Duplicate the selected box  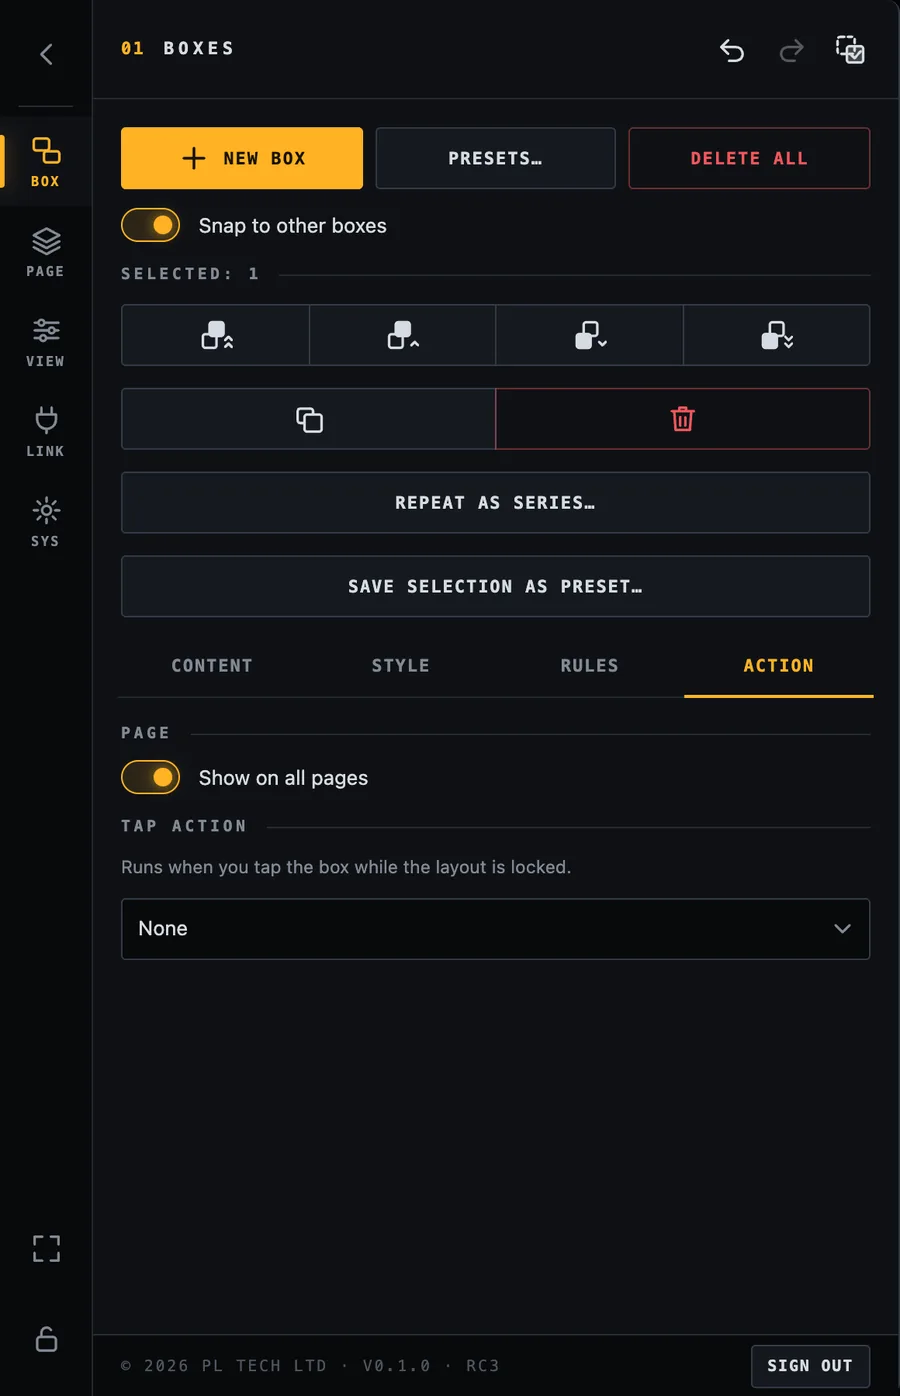tap(309, 419)
